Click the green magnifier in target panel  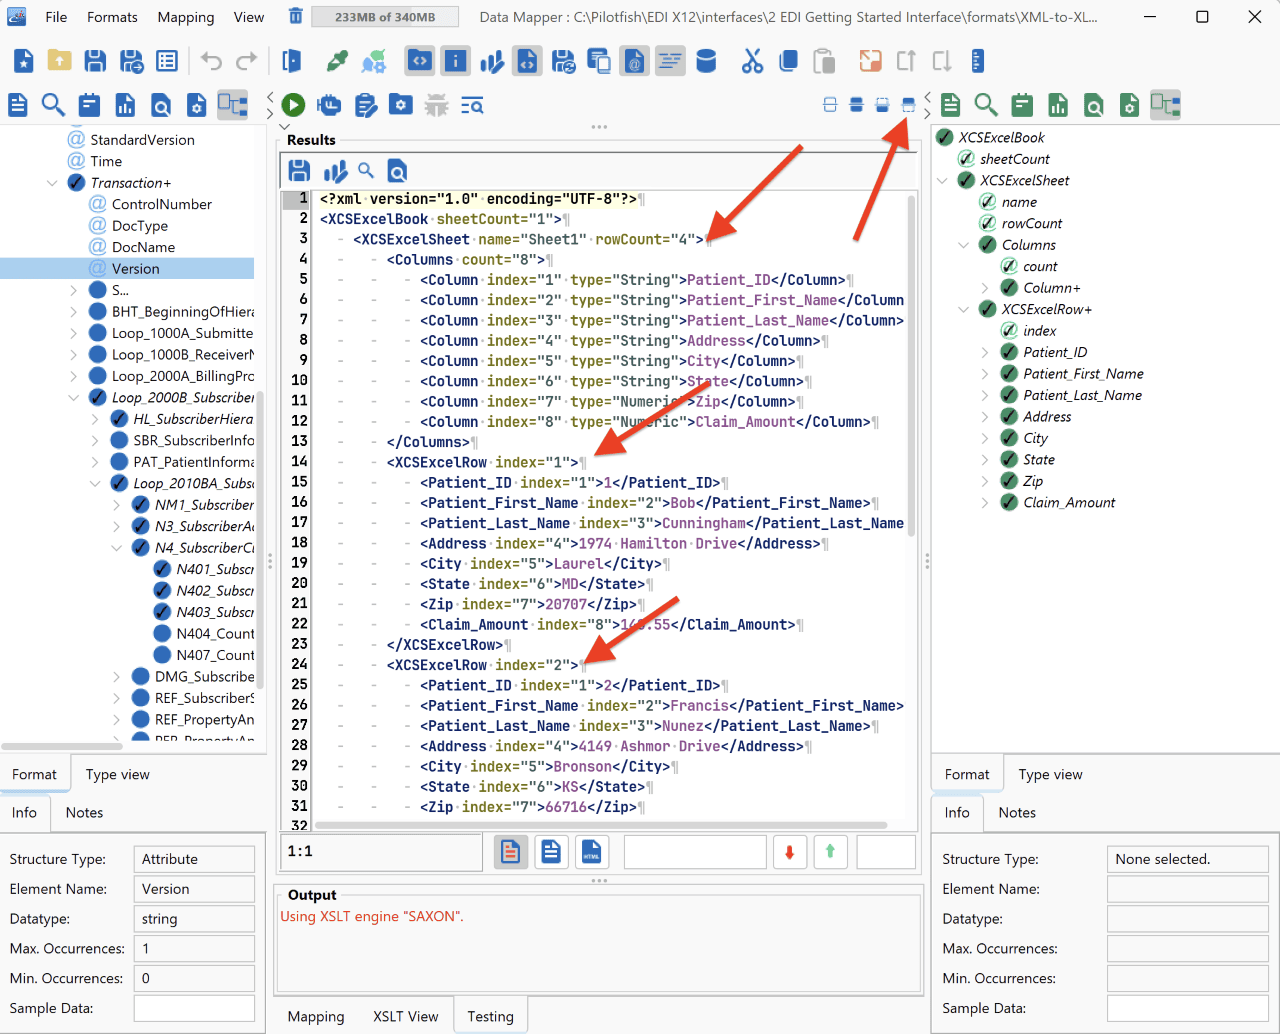(x=986, y=105)
